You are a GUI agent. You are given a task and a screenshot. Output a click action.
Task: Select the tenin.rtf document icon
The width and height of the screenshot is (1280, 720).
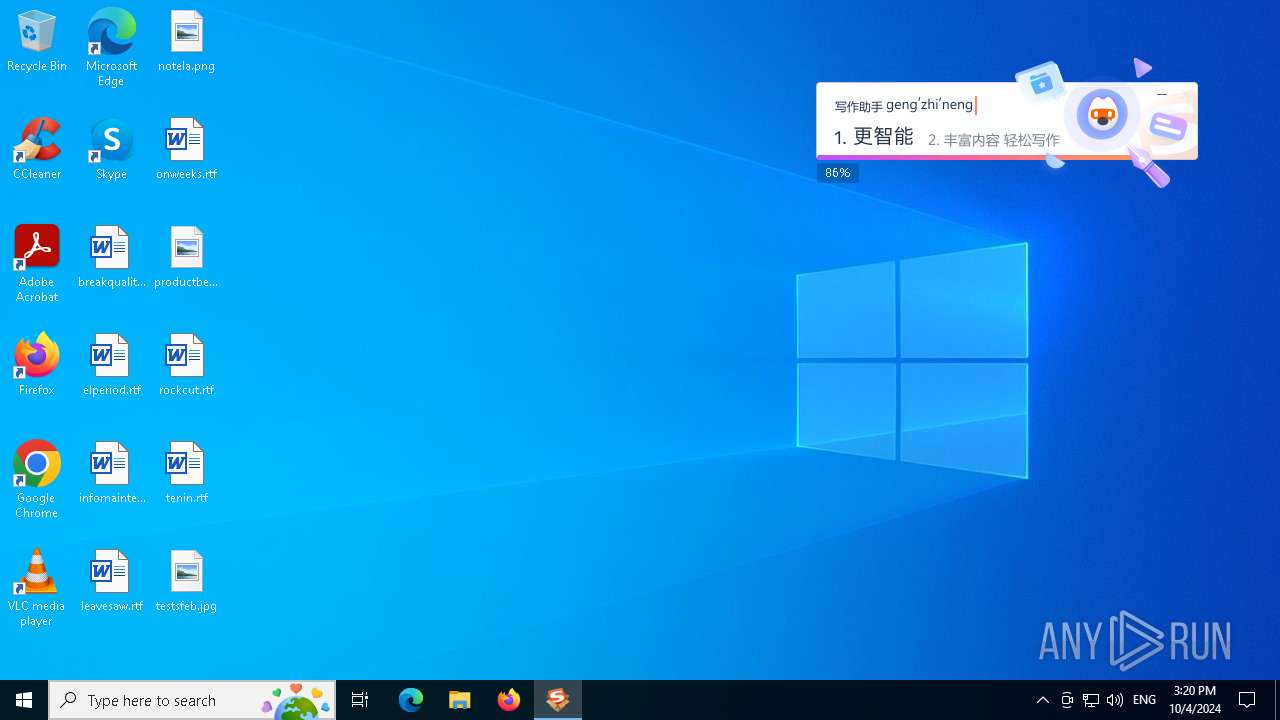pyautogui.click(x=186, y=474)
